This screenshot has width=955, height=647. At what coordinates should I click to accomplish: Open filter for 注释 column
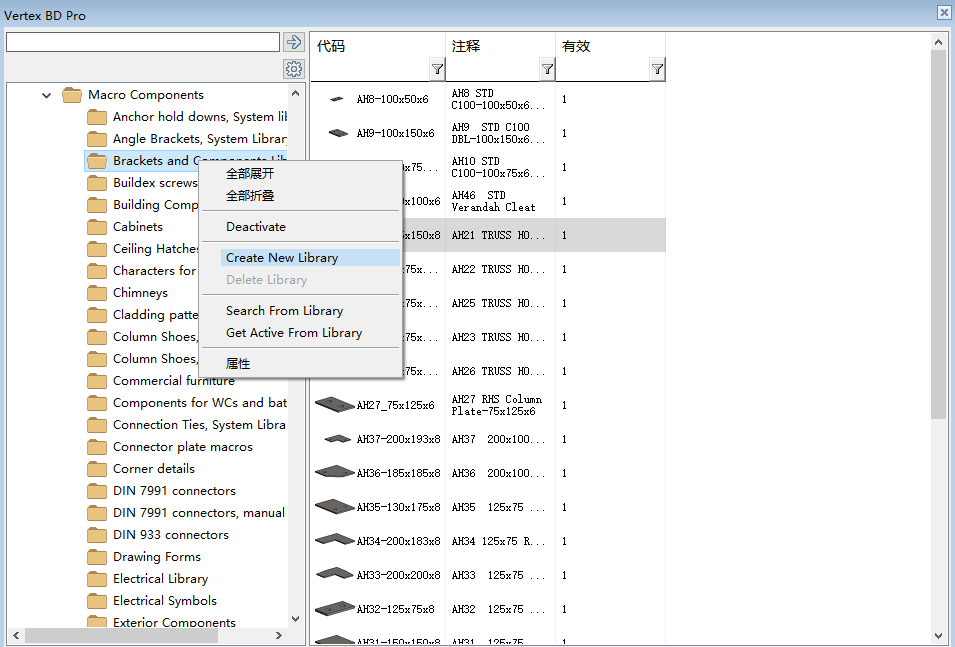point(547,69)
